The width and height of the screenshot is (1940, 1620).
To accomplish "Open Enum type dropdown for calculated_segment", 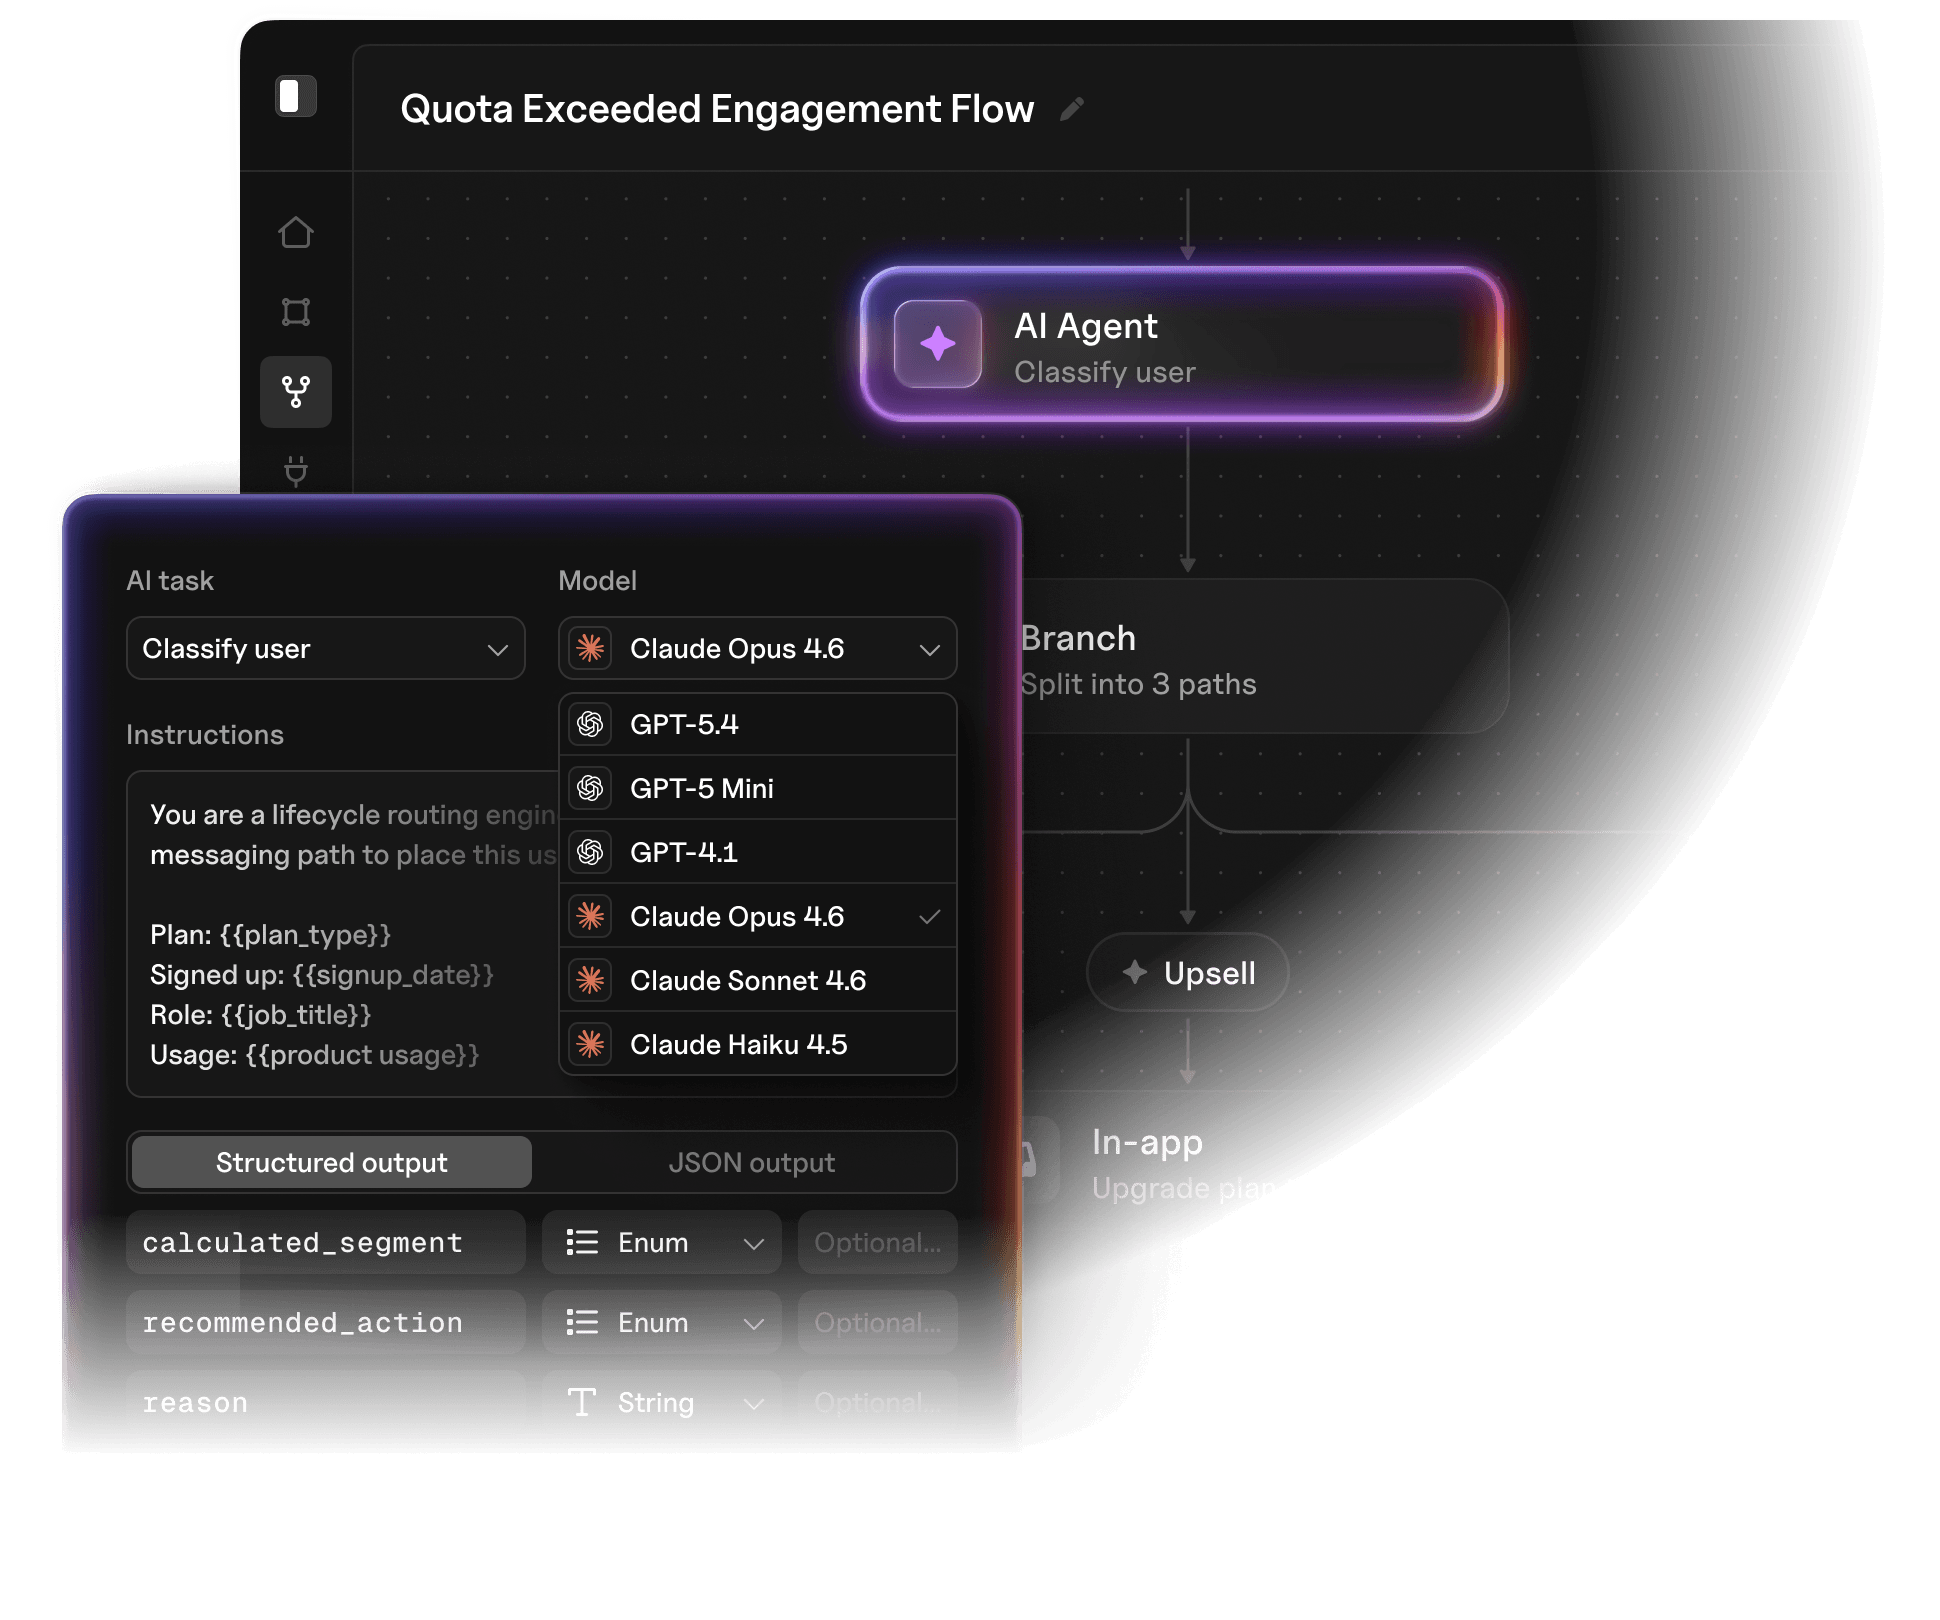I will coord(661,1242).
